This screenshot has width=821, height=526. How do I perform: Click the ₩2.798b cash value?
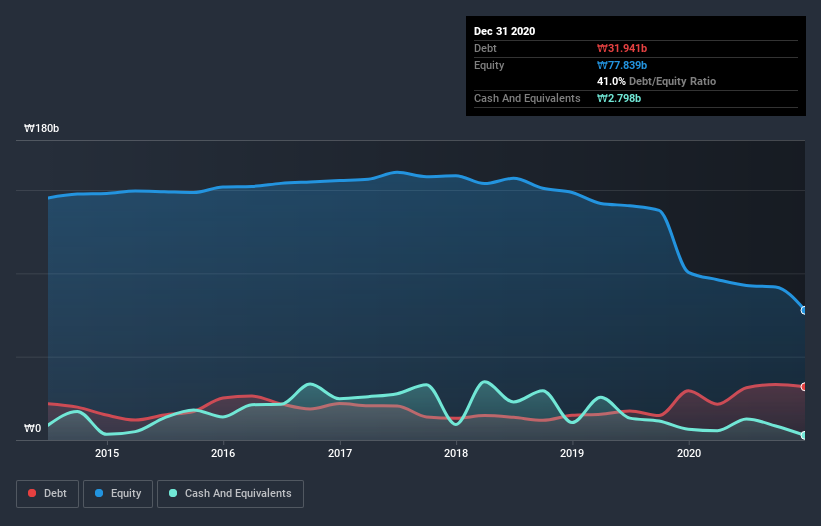[x=619, y=98]
